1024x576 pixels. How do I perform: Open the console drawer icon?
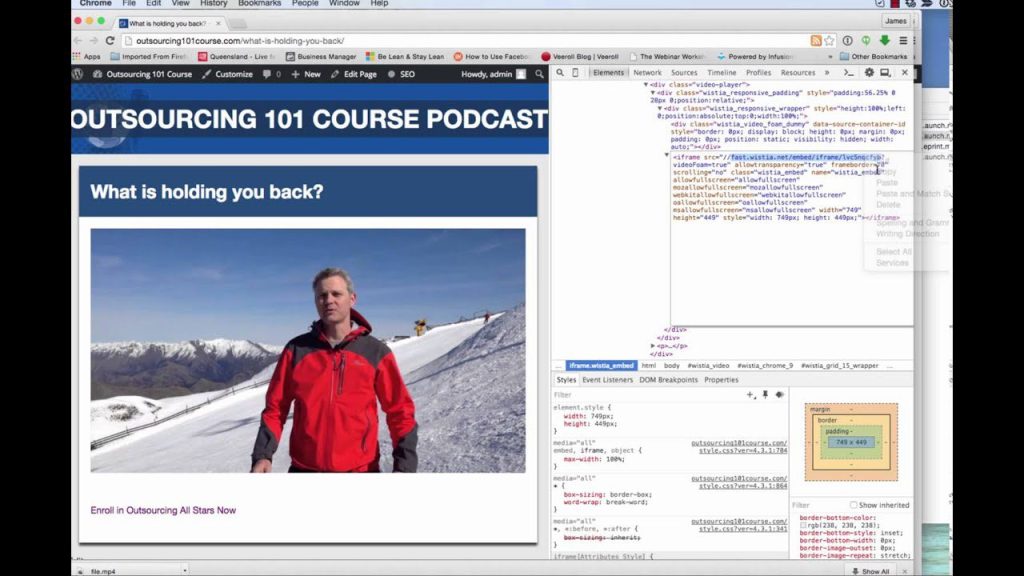tap(850, 73)
